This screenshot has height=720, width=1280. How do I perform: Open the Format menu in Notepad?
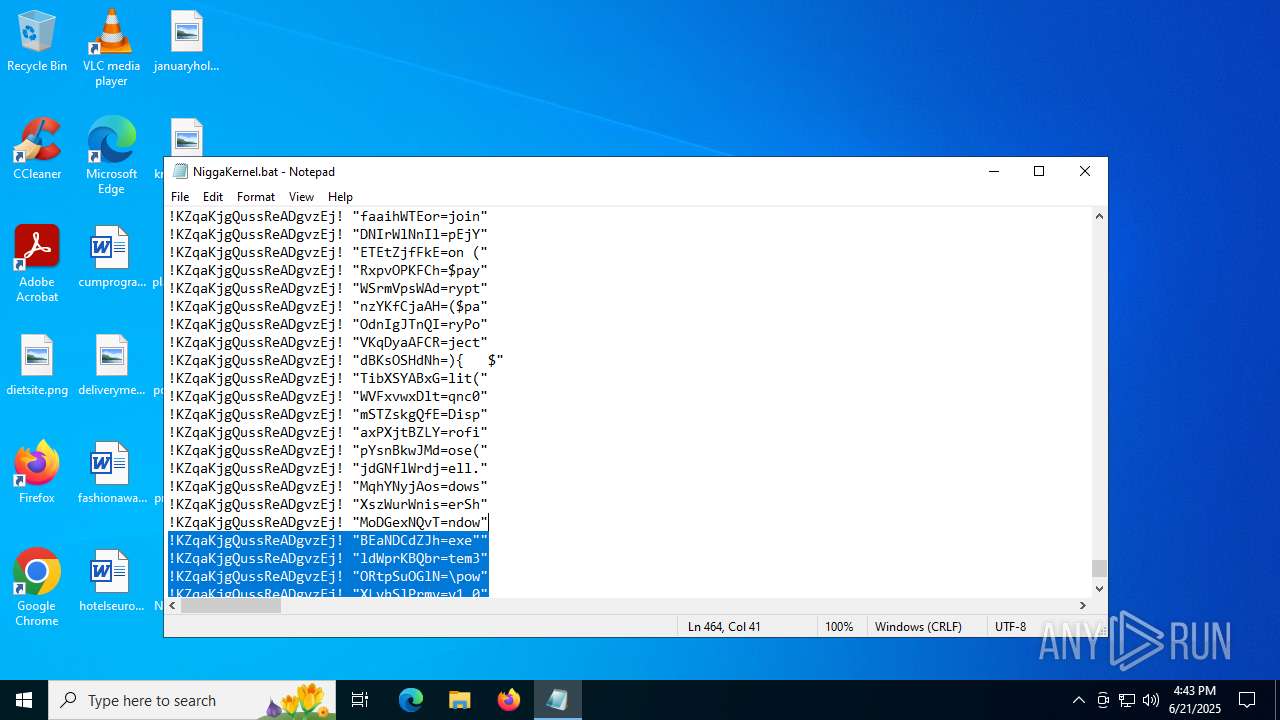click(256, 197)
